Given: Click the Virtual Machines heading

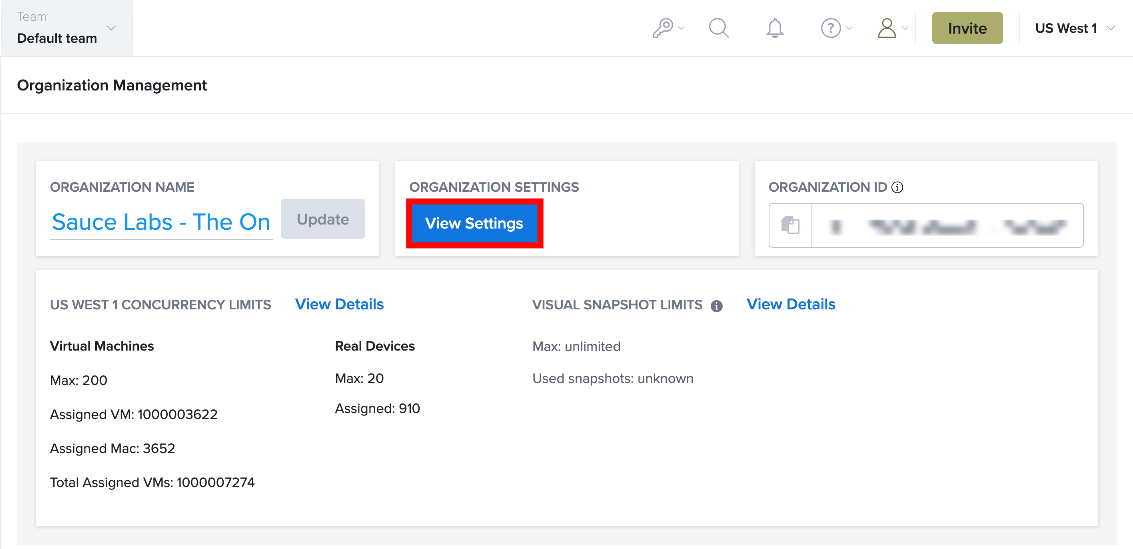Looking at the screenshot, I should (102, 346).
